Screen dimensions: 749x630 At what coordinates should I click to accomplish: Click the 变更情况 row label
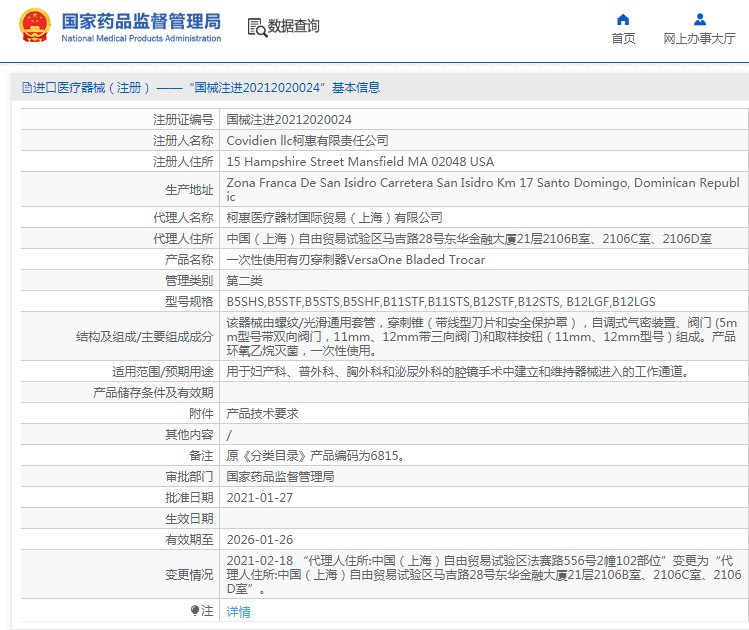click(x=189, y=575)
